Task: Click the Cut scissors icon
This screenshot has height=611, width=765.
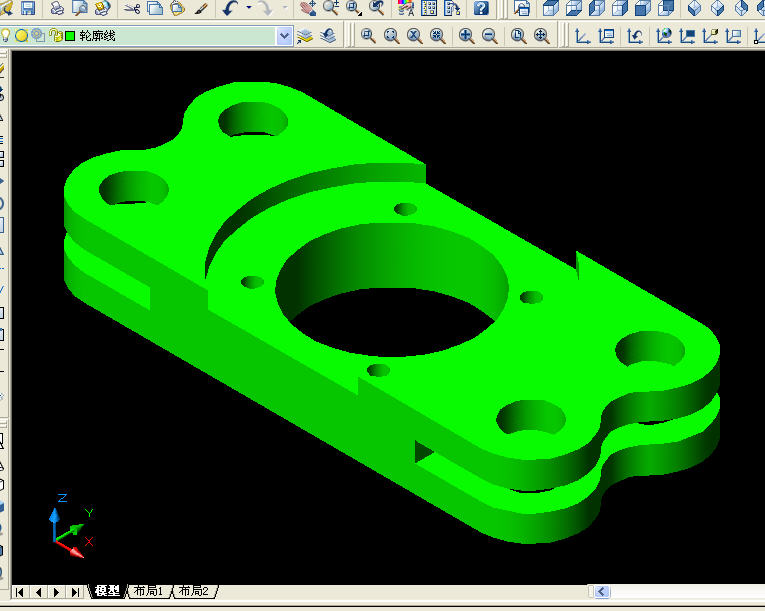Action: point(132,8)
